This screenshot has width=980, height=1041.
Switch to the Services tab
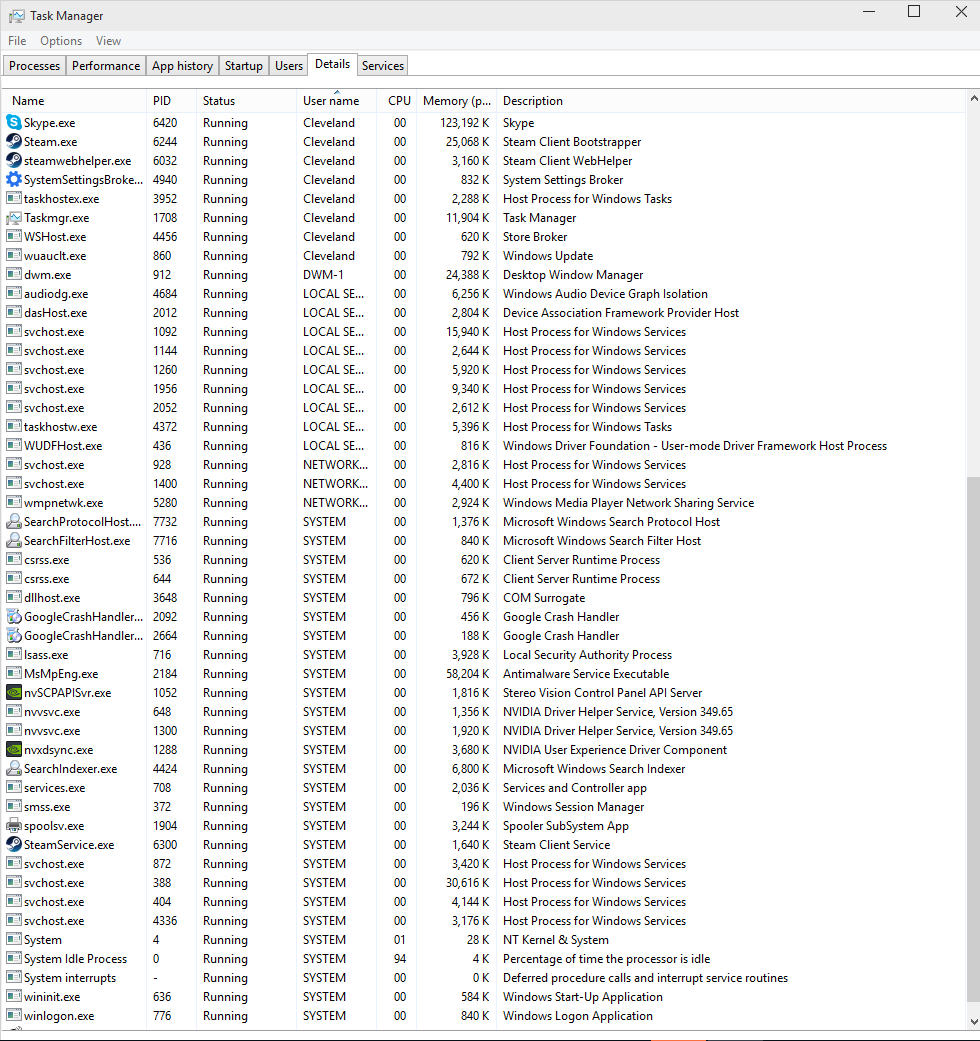coord(383,66)
